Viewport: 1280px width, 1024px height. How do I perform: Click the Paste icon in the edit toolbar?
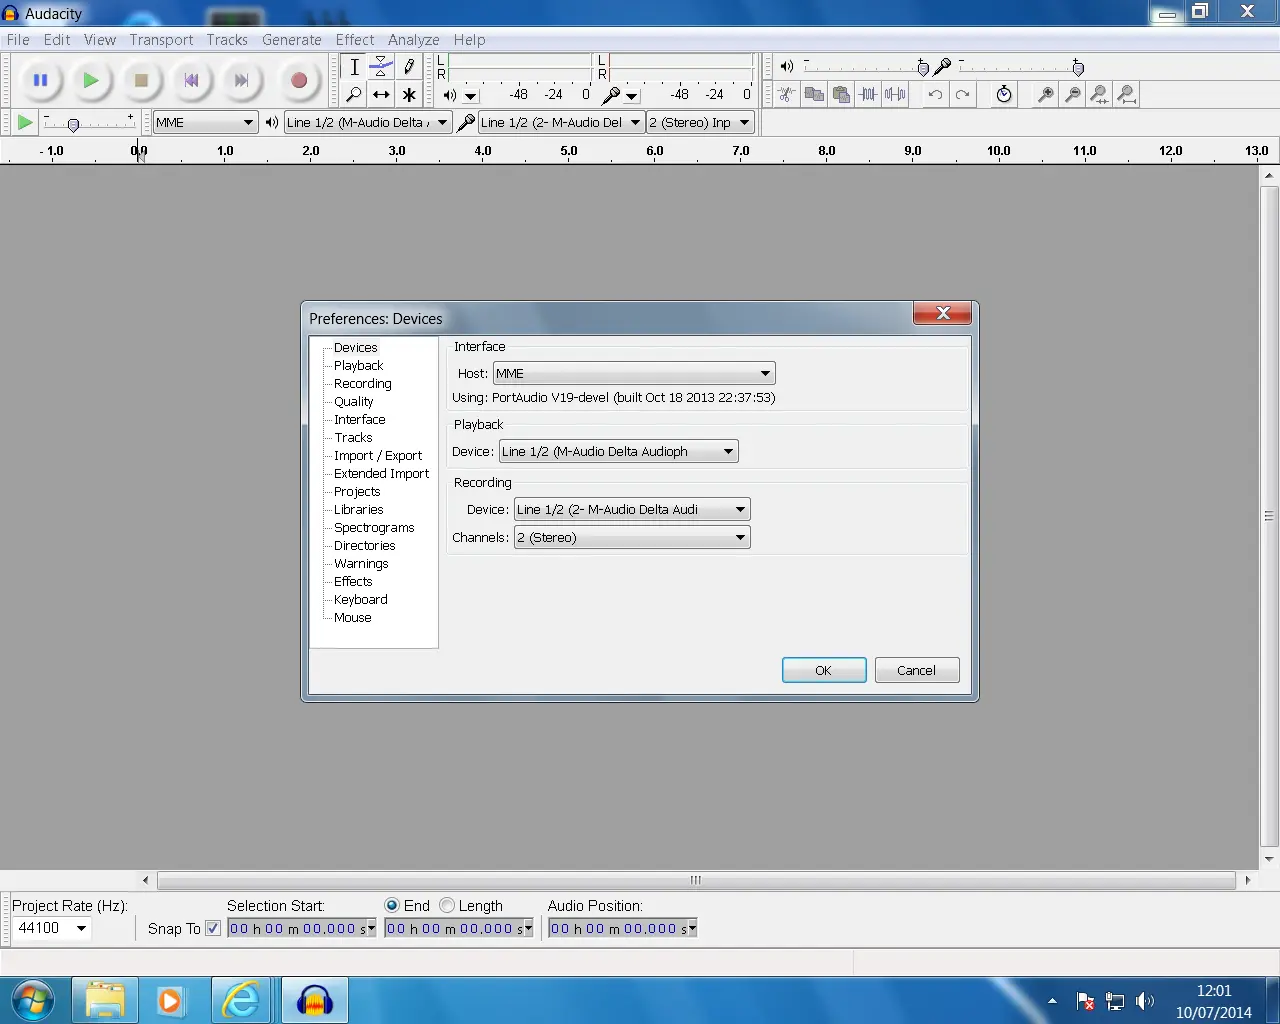click(841, 95)
